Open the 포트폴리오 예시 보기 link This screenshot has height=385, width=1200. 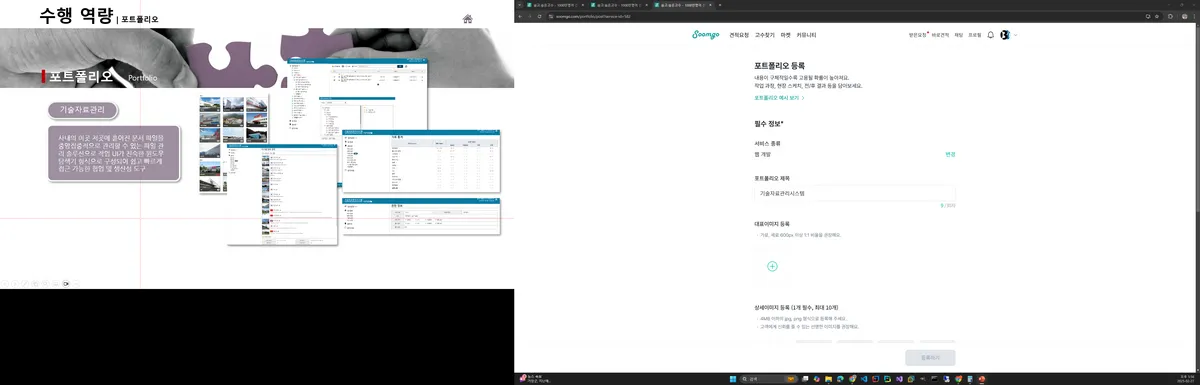pyautogui.click(x=779, y=98)
